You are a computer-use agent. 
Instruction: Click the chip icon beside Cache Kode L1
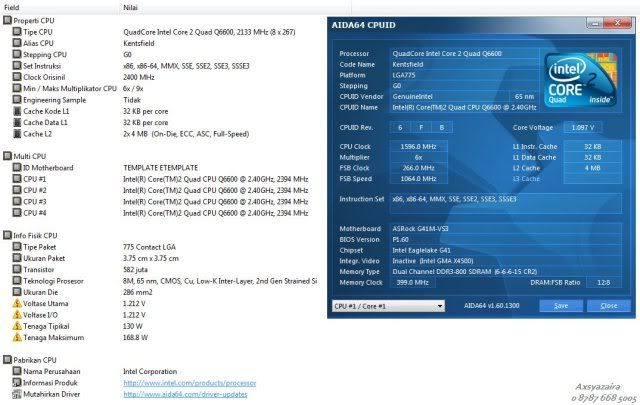[x=17, y=111]
